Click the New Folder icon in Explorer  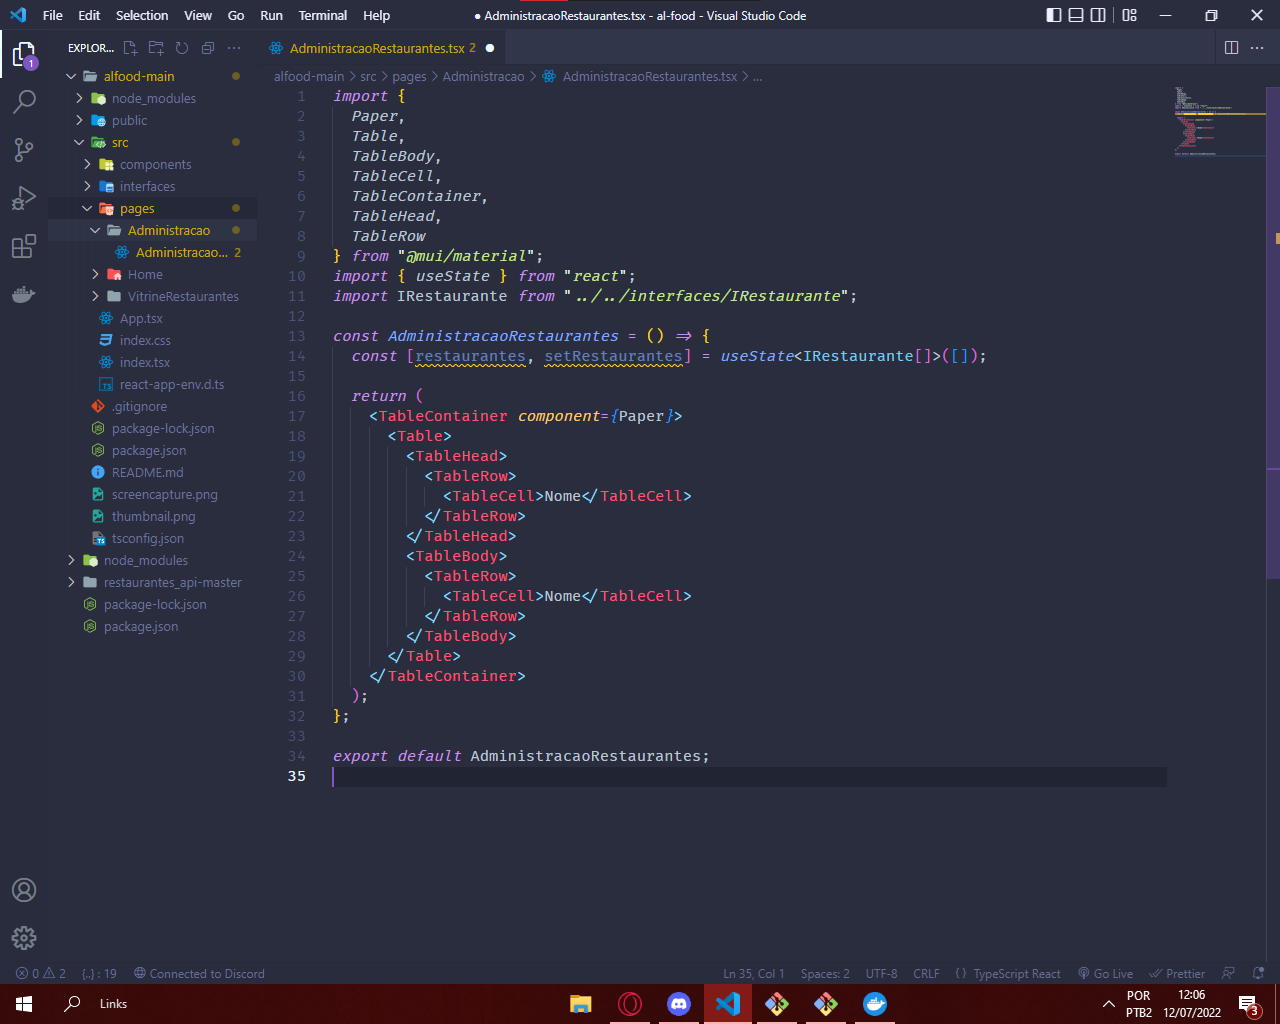[156, 48]
